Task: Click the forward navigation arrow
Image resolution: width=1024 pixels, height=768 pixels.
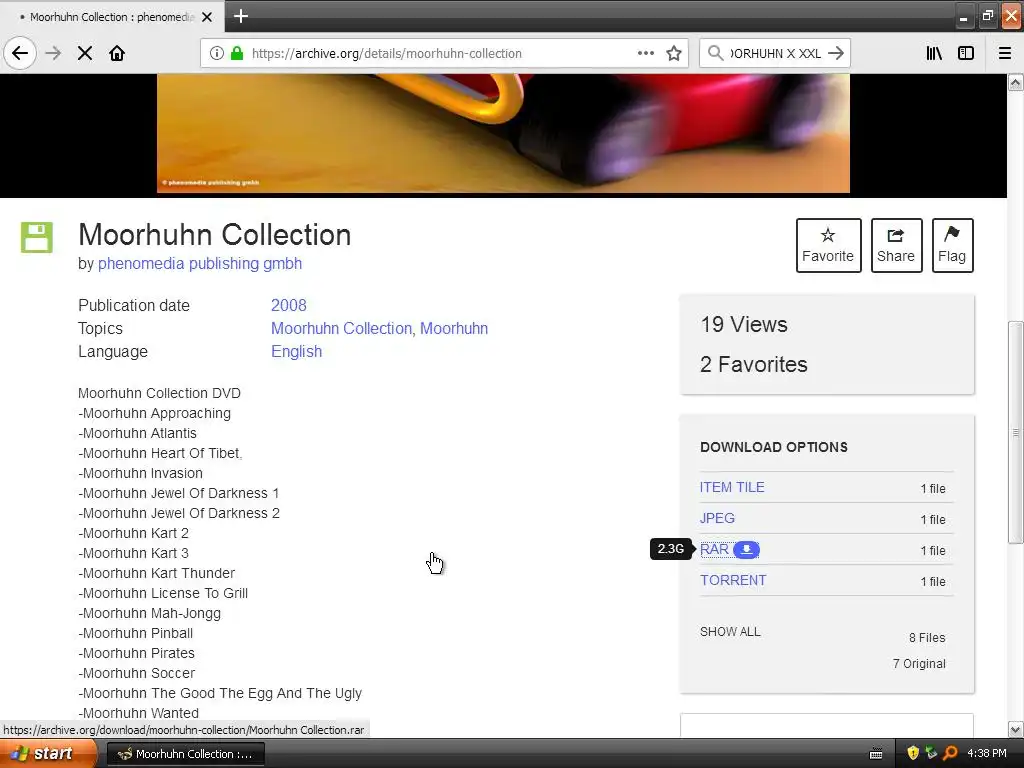Action: [x=54, y=53]
